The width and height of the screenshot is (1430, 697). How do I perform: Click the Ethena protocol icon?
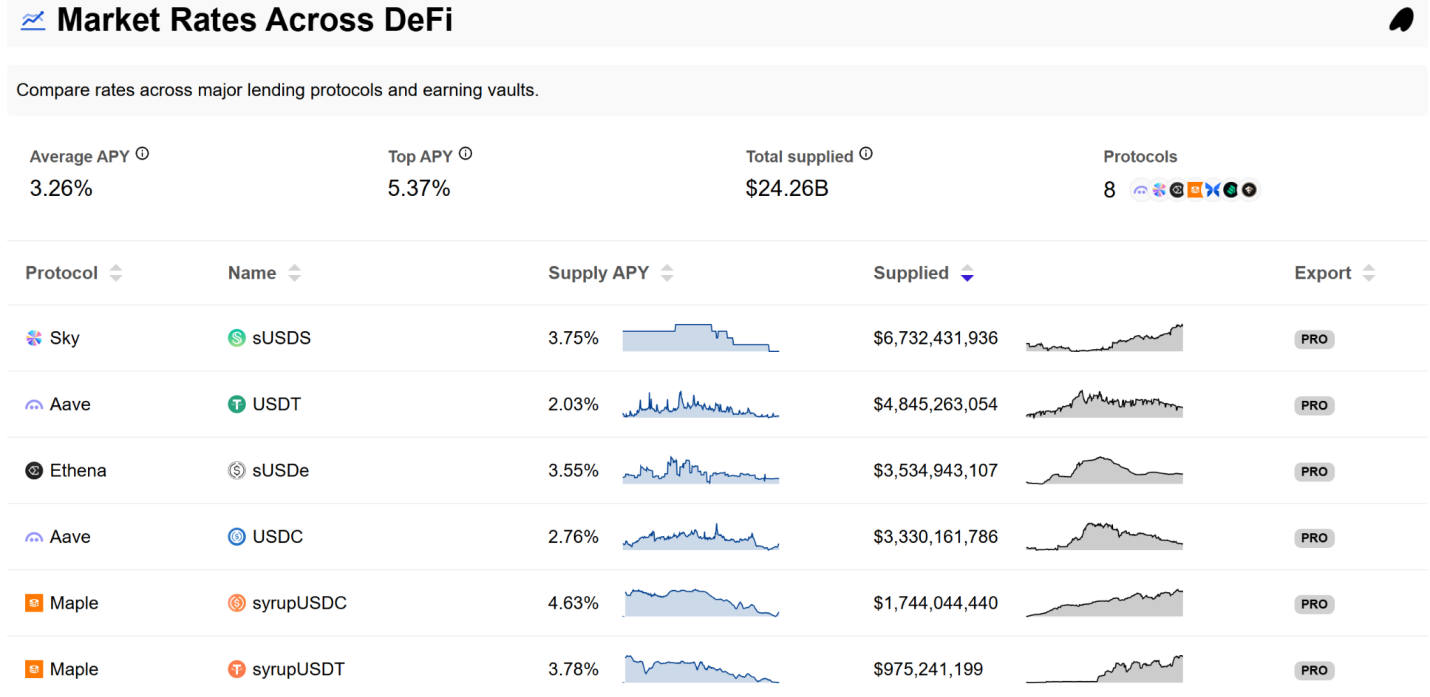point(34,471)
